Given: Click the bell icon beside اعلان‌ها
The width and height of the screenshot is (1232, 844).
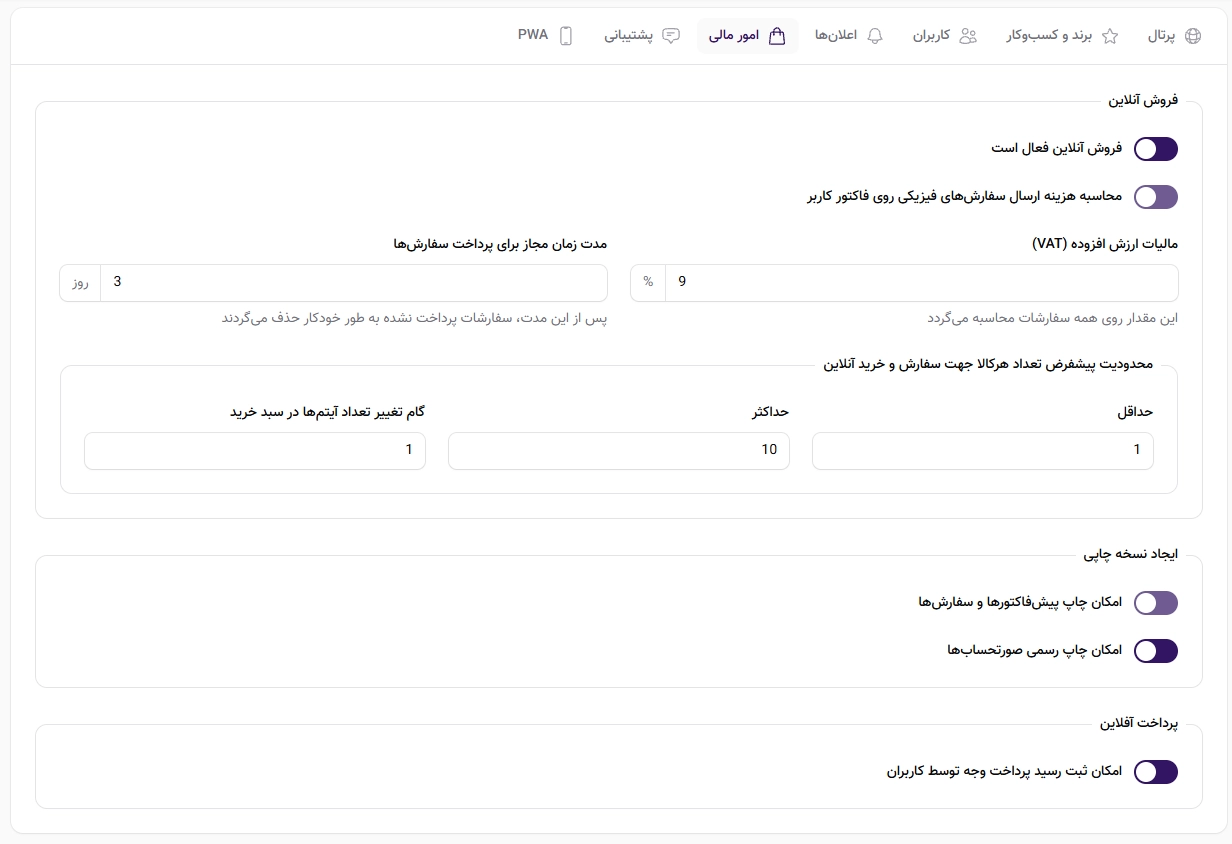Looking at the screenshot, I should (875, 36).
